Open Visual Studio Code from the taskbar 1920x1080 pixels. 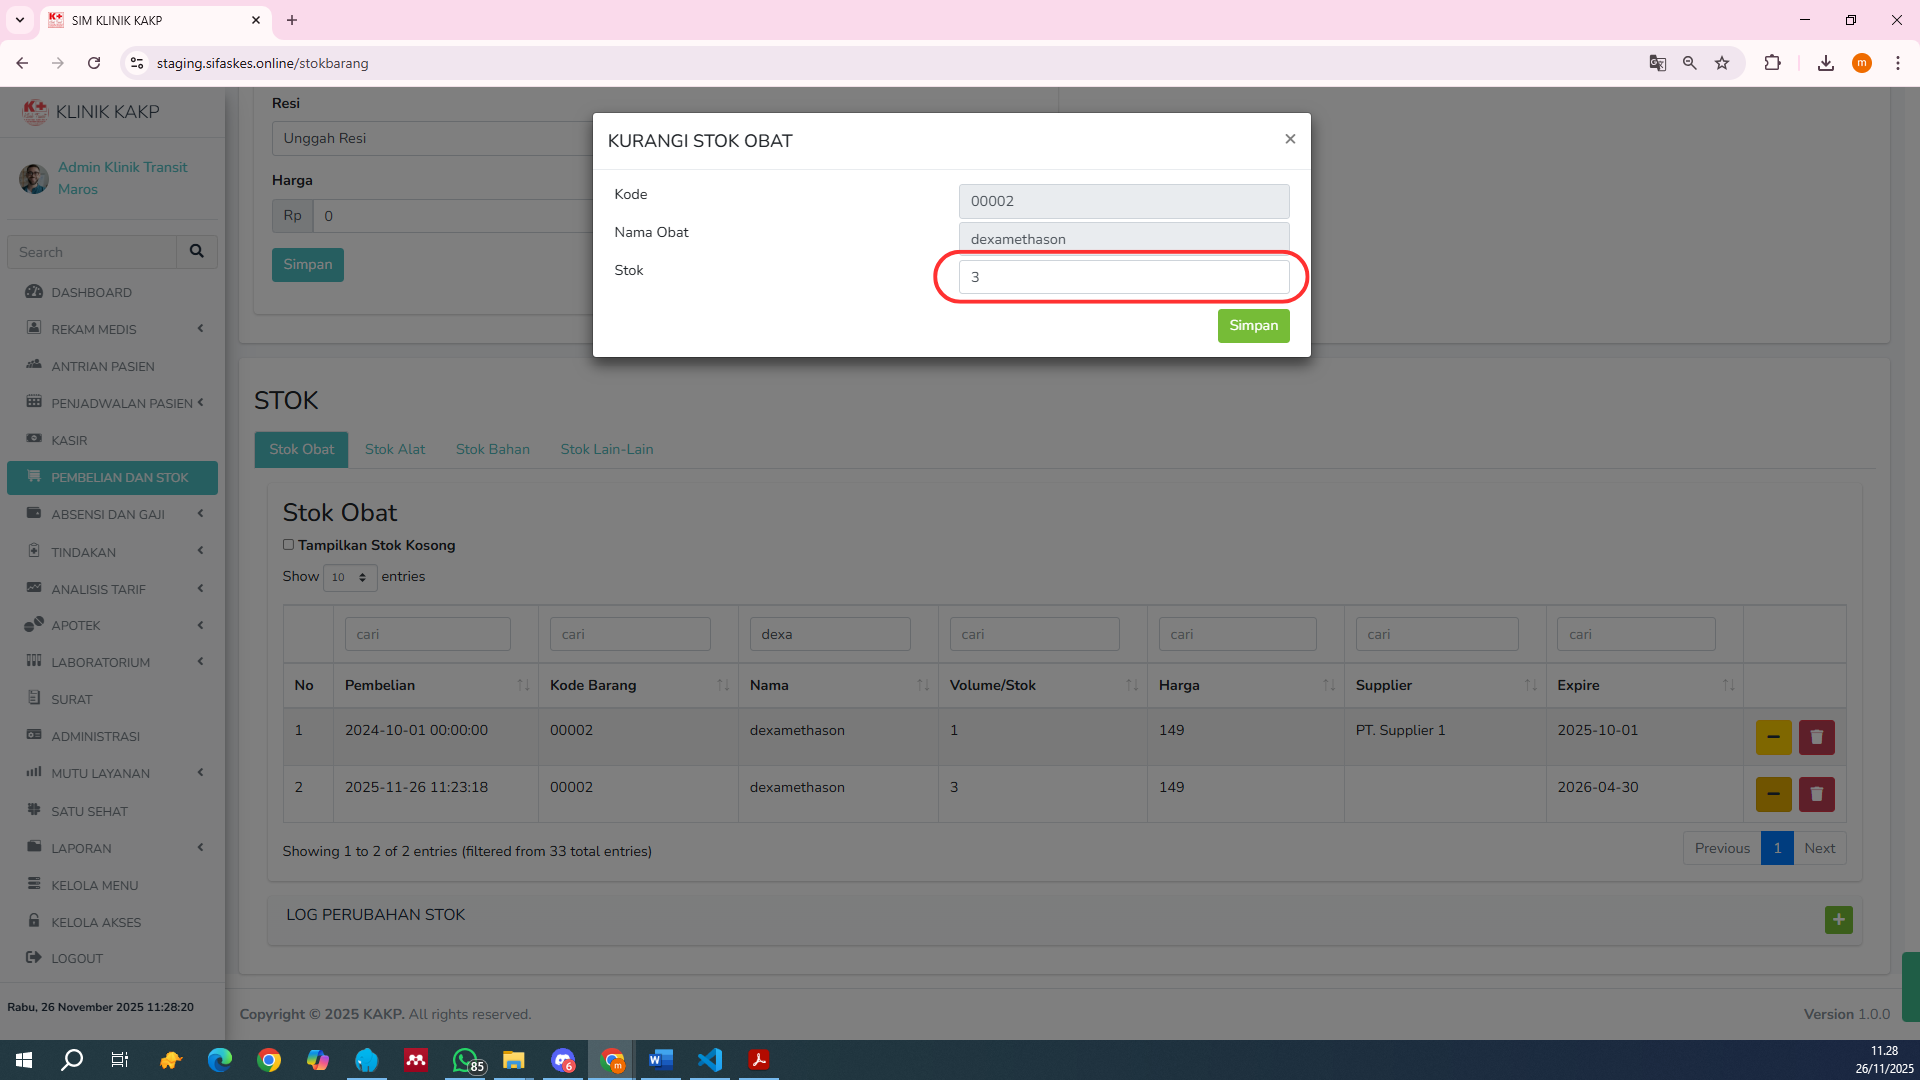pos(710,1060)
